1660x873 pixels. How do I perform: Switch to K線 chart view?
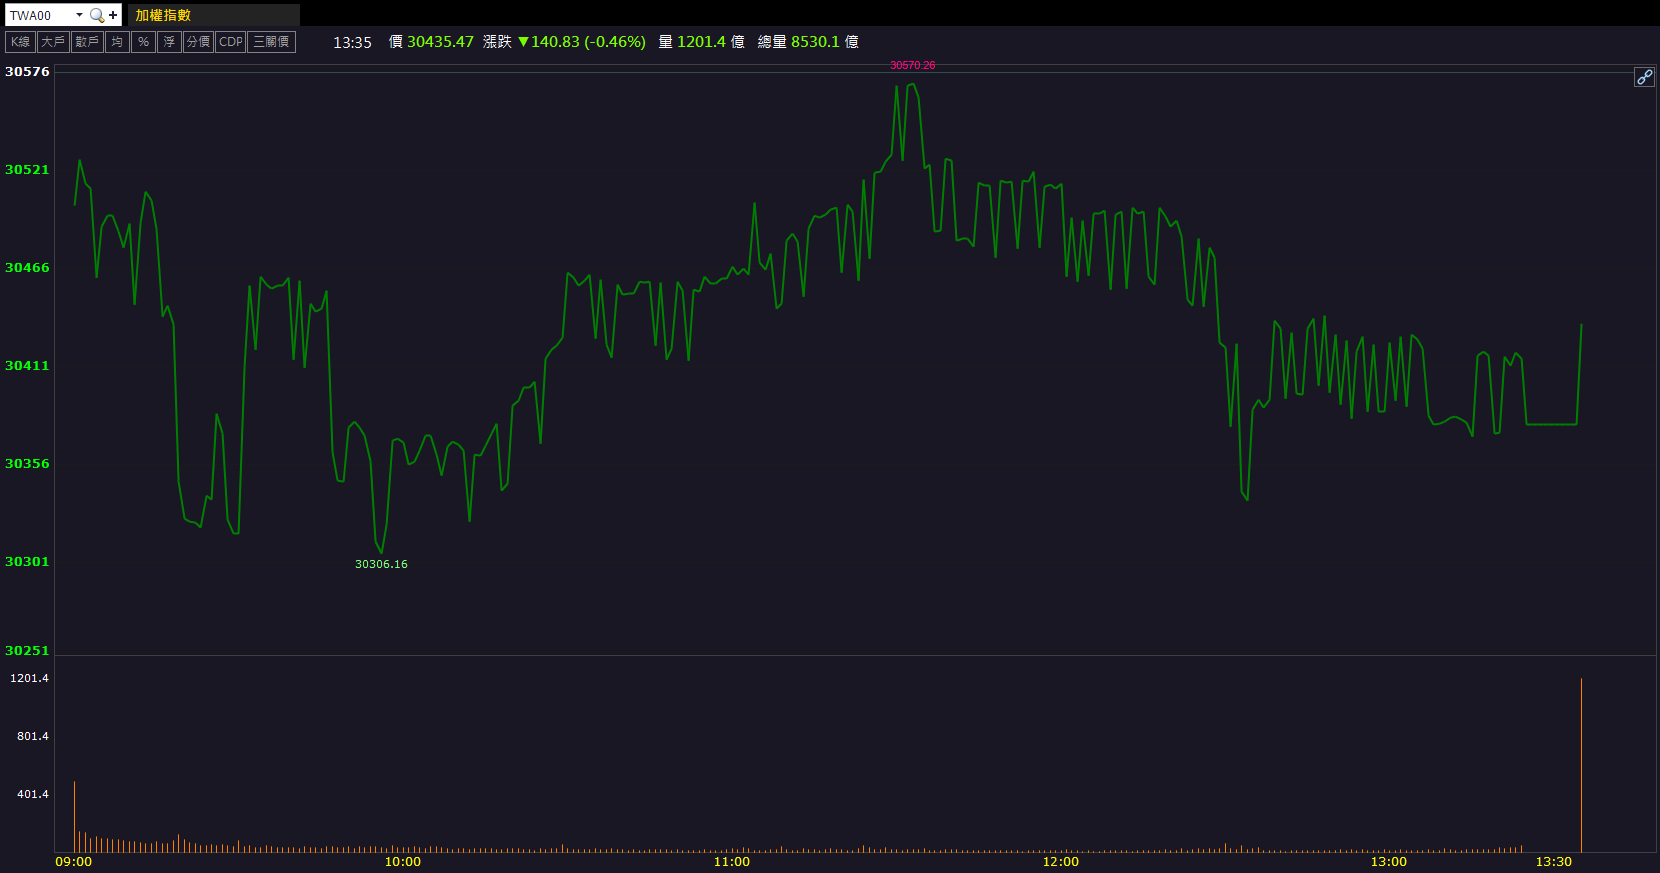click(x=20, y=42)
